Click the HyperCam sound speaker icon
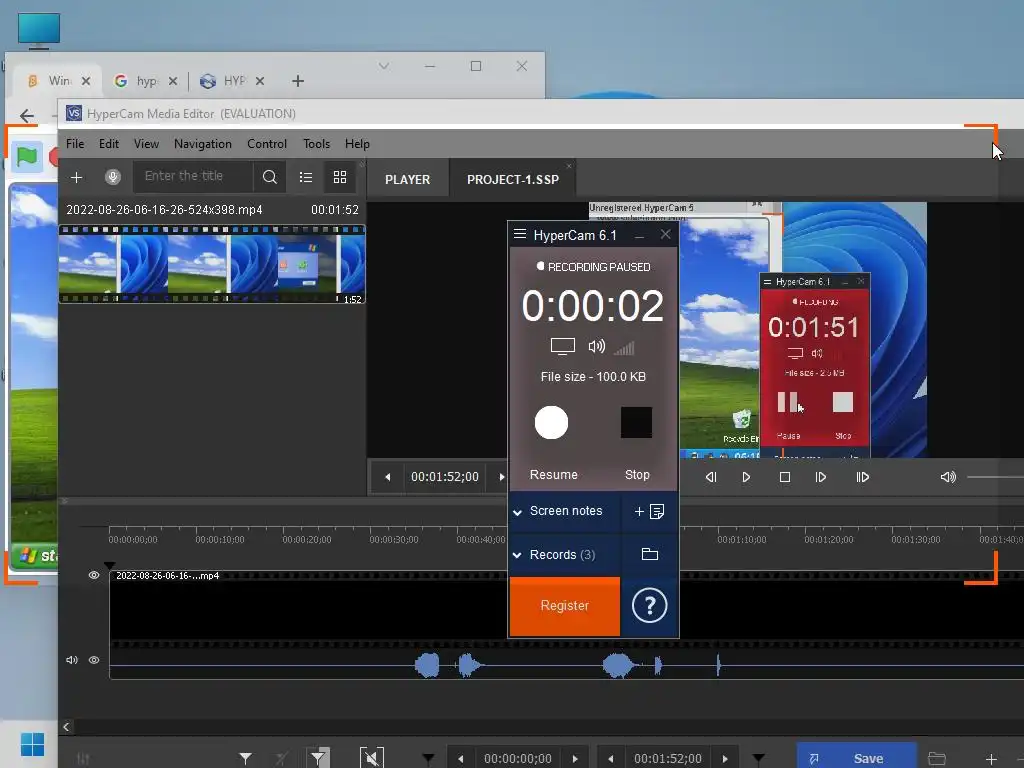 596,346
